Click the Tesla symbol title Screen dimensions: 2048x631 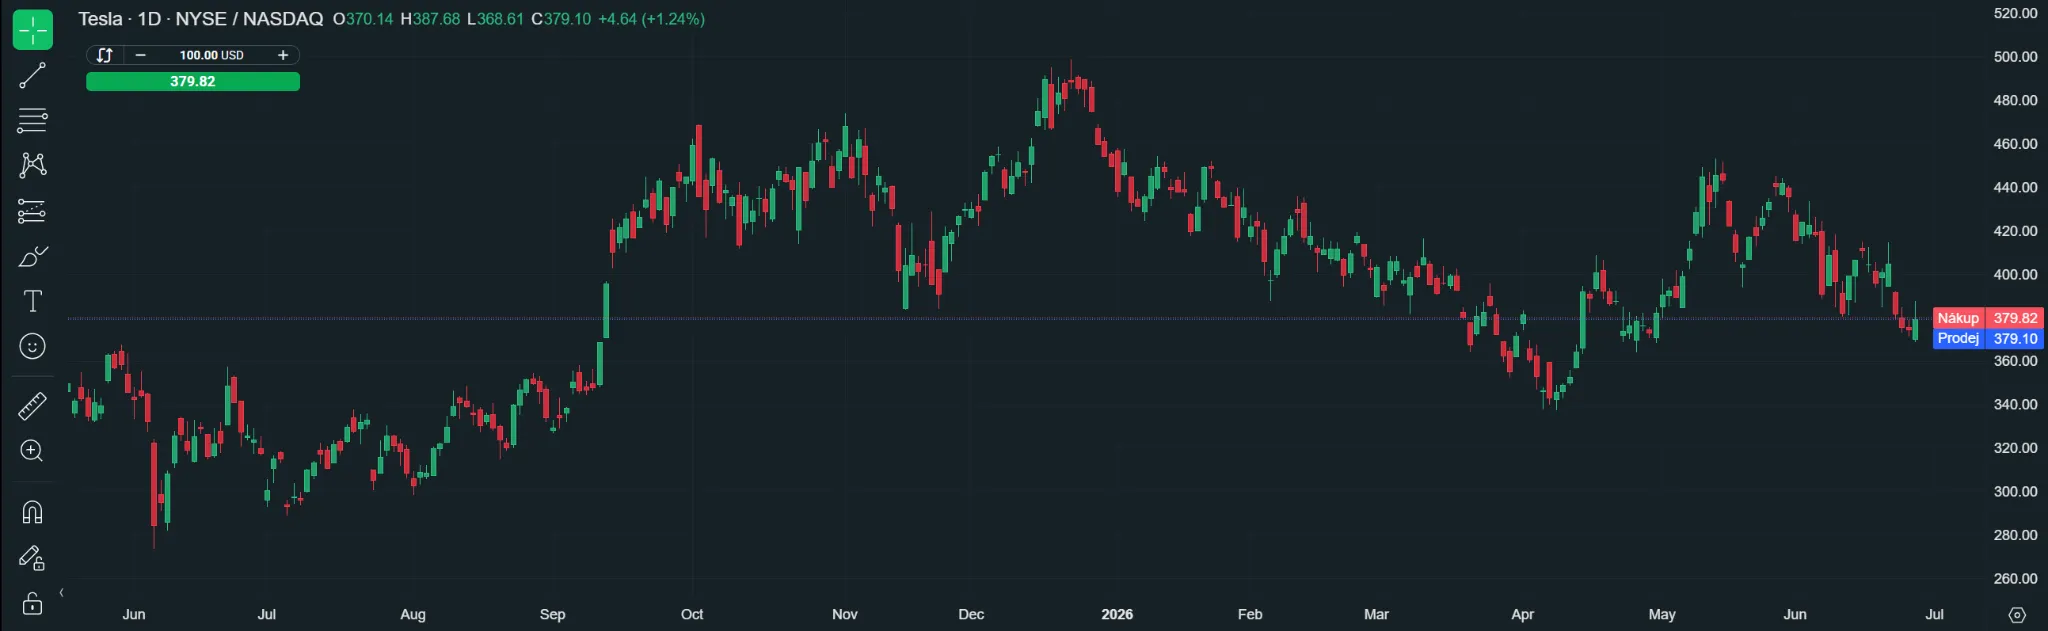click(x=100, y=19)
